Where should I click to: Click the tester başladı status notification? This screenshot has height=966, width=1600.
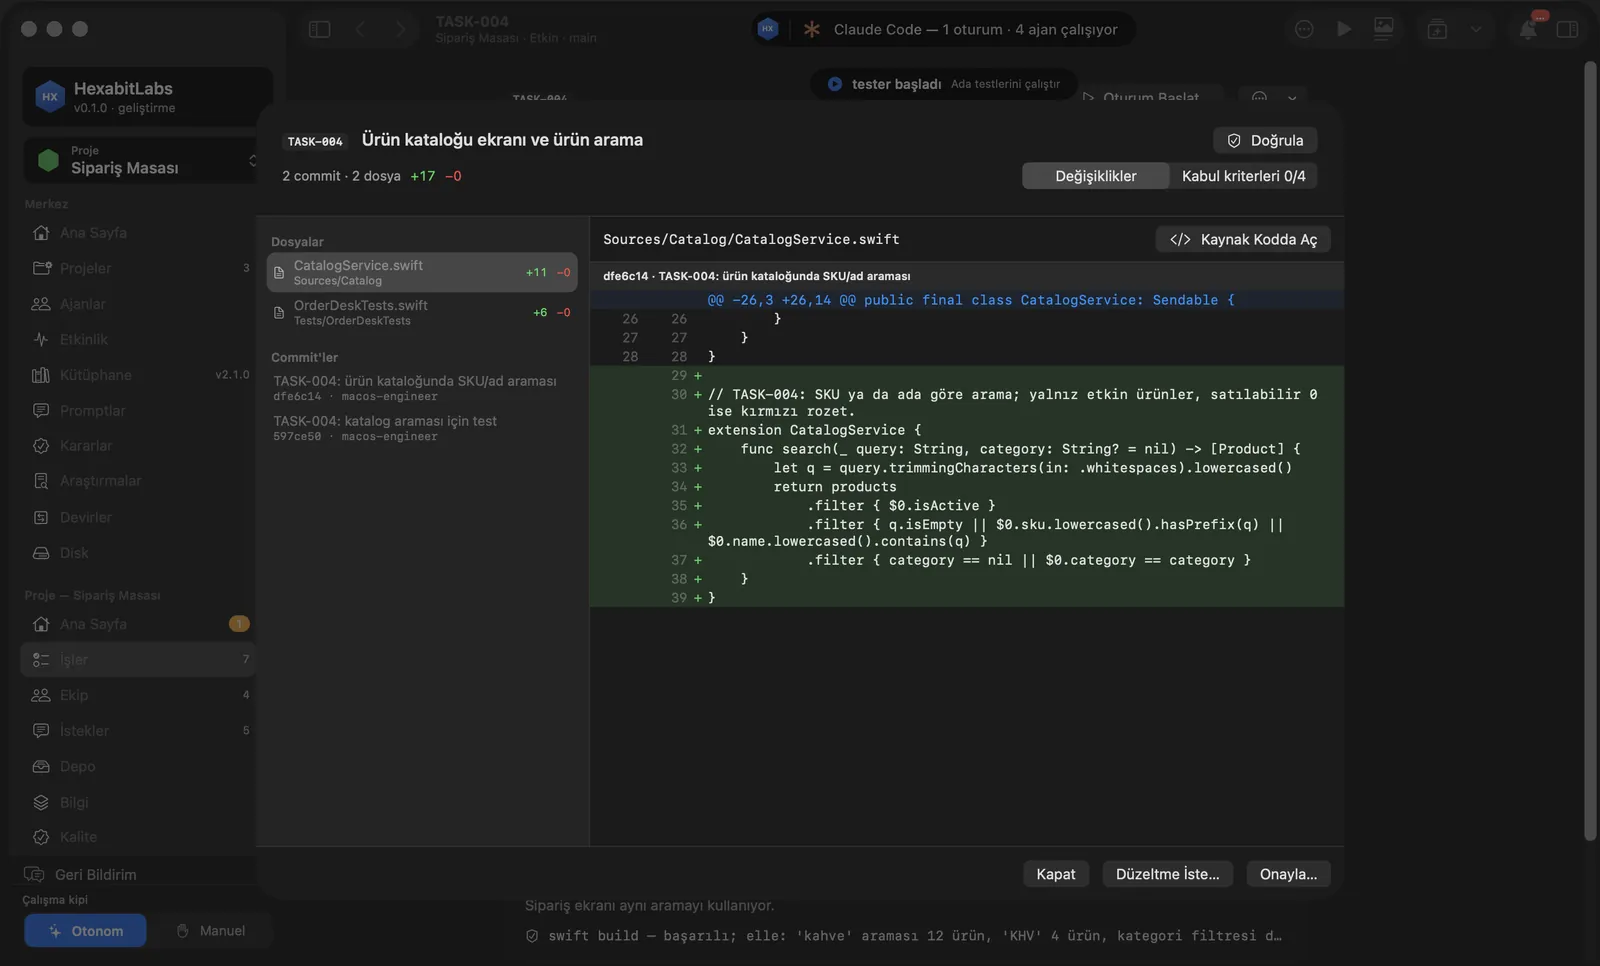coord(943,84)
